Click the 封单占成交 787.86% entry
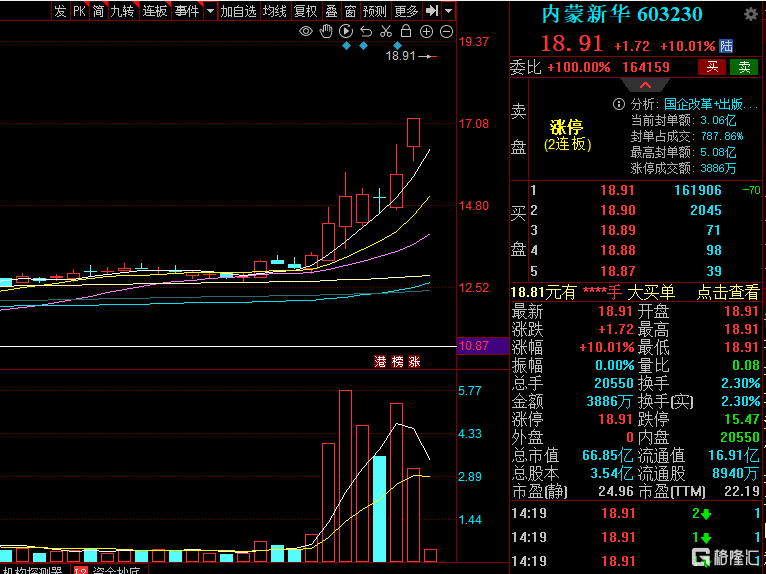The width and height of the screenshot is (766, 574). [x=686, y=136]
